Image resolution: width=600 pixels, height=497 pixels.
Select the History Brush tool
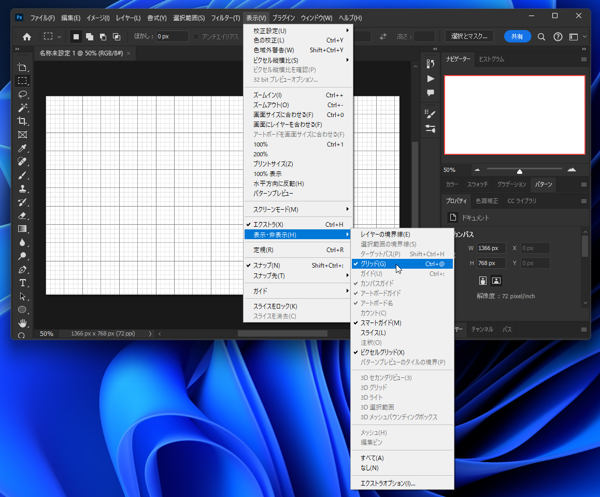(x=23, y=202)
